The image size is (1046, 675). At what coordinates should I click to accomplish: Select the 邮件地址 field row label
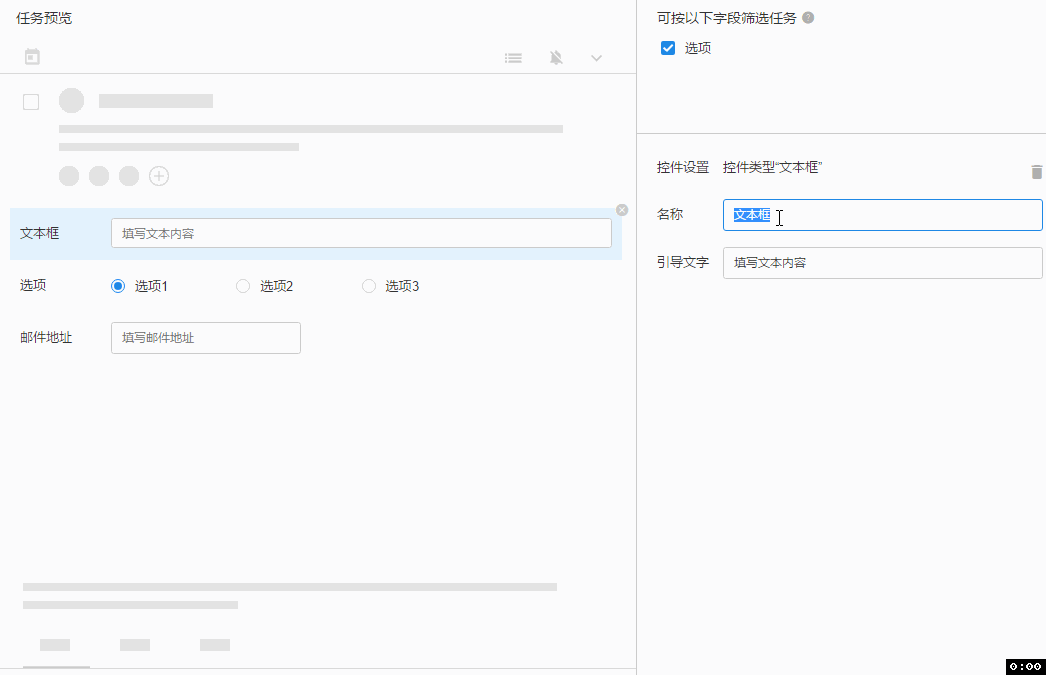coord(46,338)
